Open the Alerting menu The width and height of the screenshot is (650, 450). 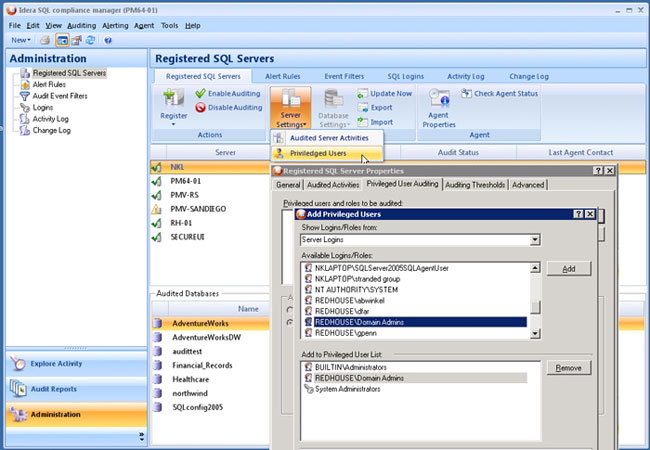115,26
